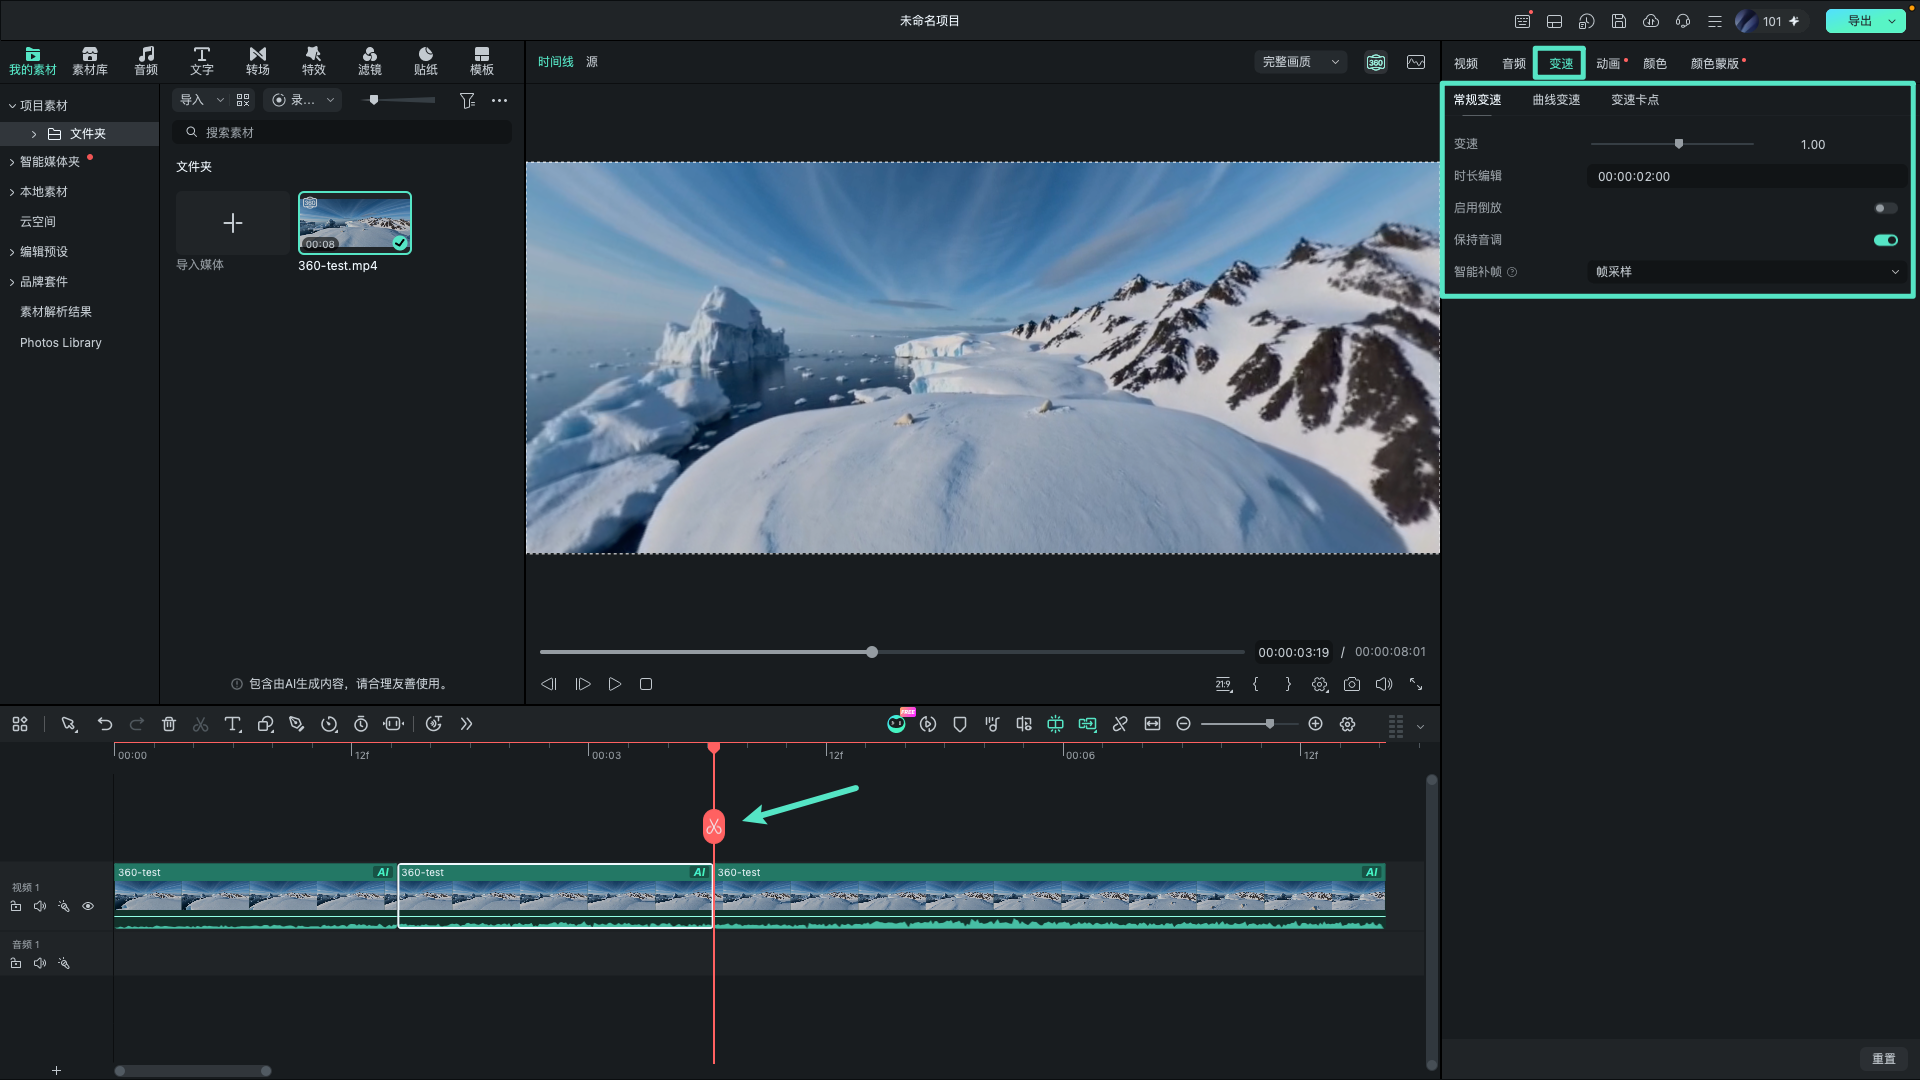
Task: Open the 转场 transitions panel
Action: (257, 61)
